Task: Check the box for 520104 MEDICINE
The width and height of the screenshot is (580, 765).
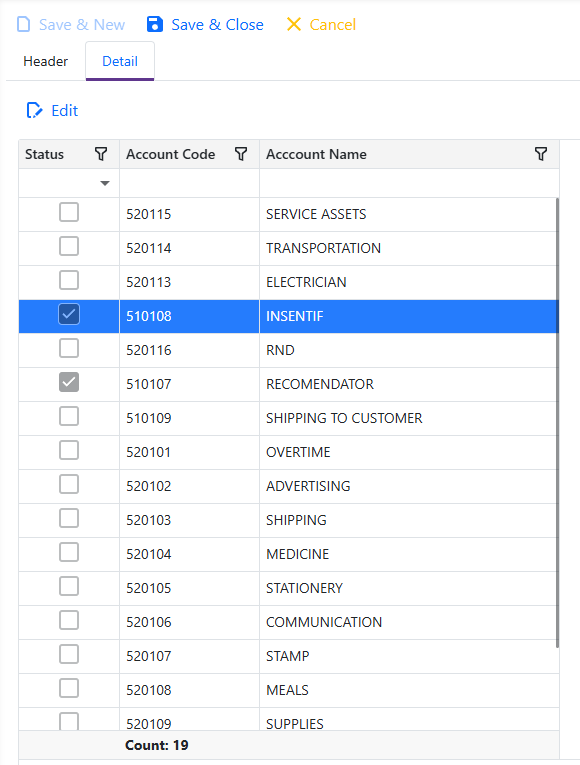Action: pos(69,552)
